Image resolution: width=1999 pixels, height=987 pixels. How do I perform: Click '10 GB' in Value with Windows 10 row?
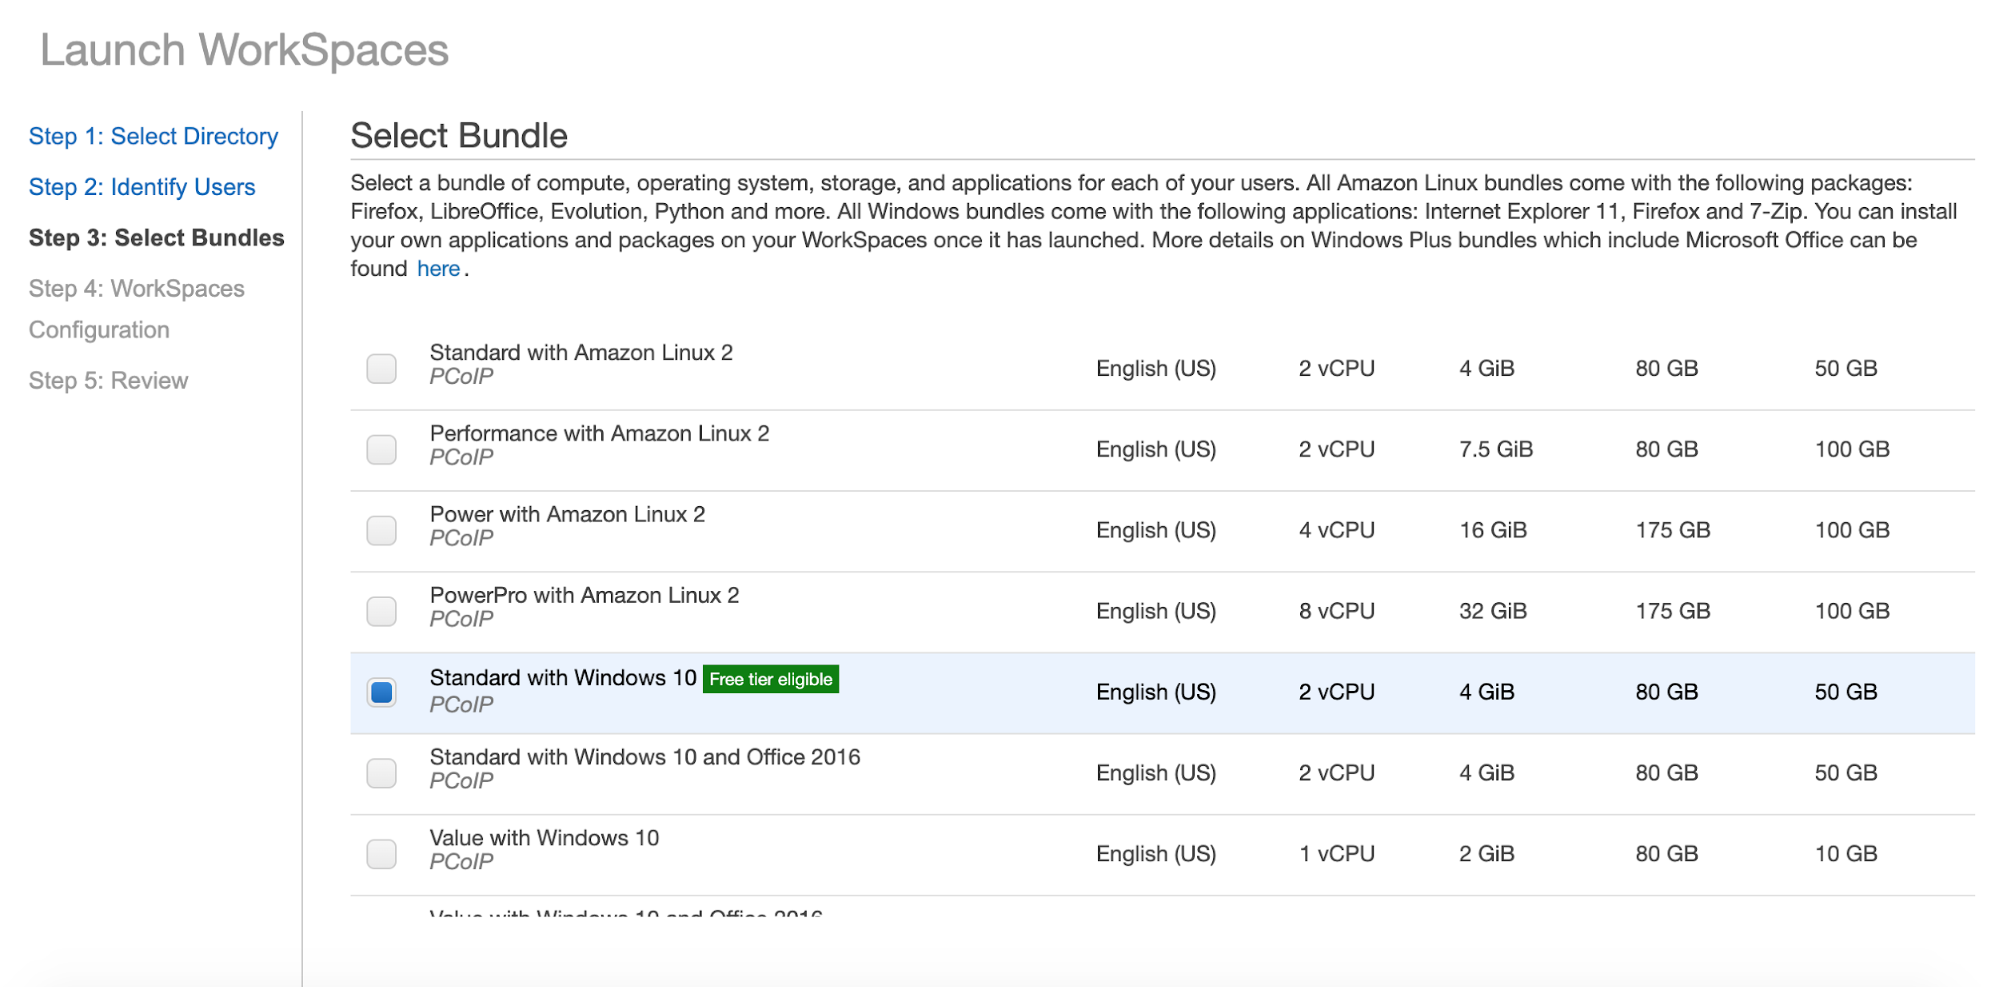[1846, 854]
